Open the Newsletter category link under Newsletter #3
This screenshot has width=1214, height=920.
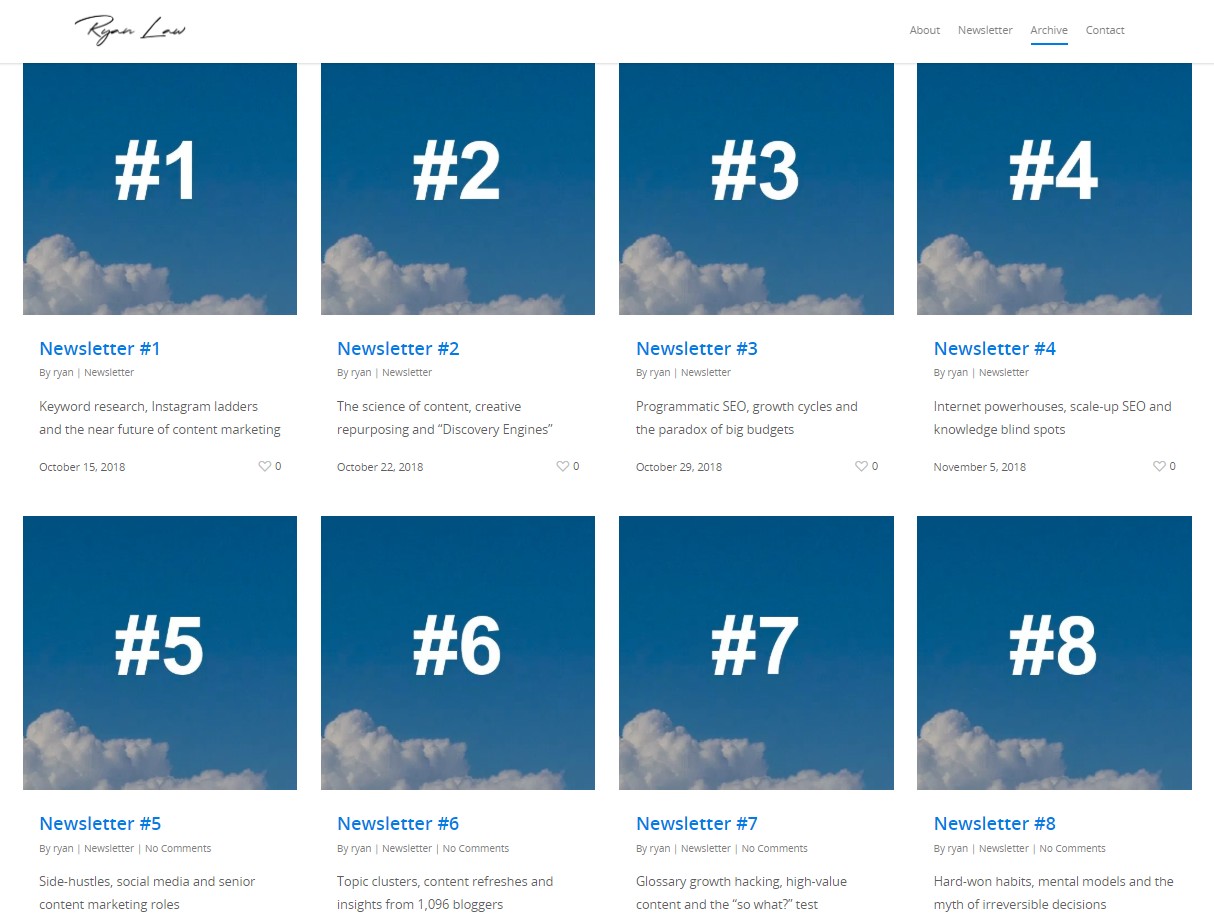(705, 371)
